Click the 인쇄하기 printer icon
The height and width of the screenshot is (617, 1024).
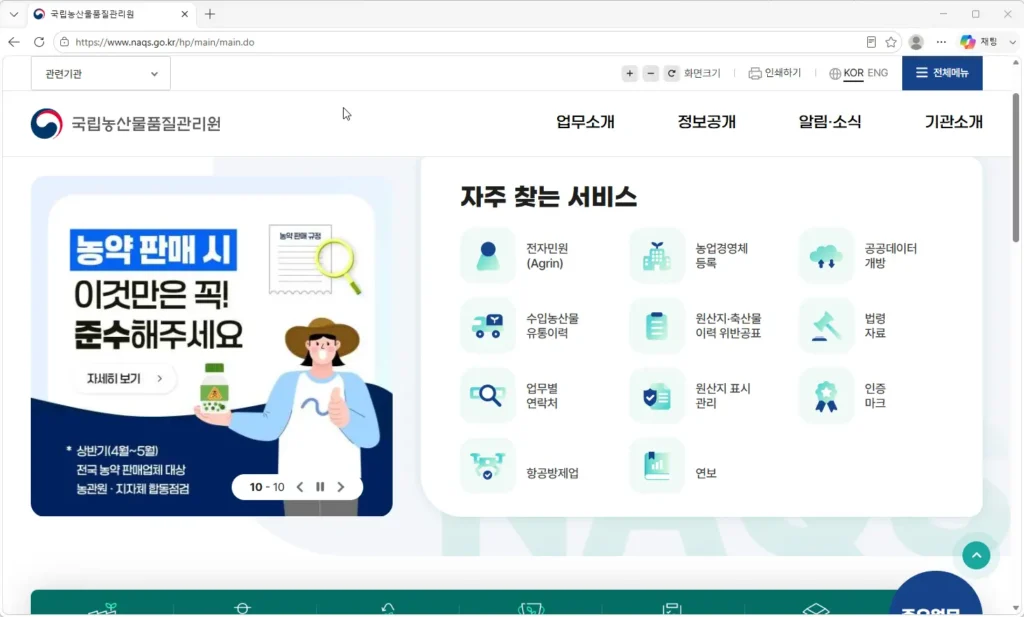pyautogui.click(x=755, y=73)
